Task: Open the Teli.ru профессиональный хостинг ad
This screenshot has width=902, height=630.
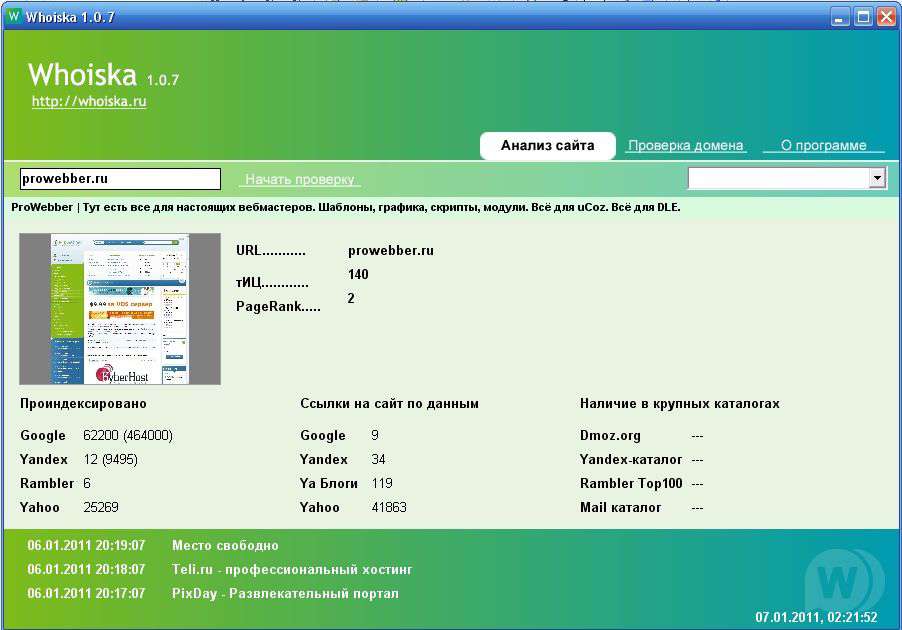Action: 292,570
